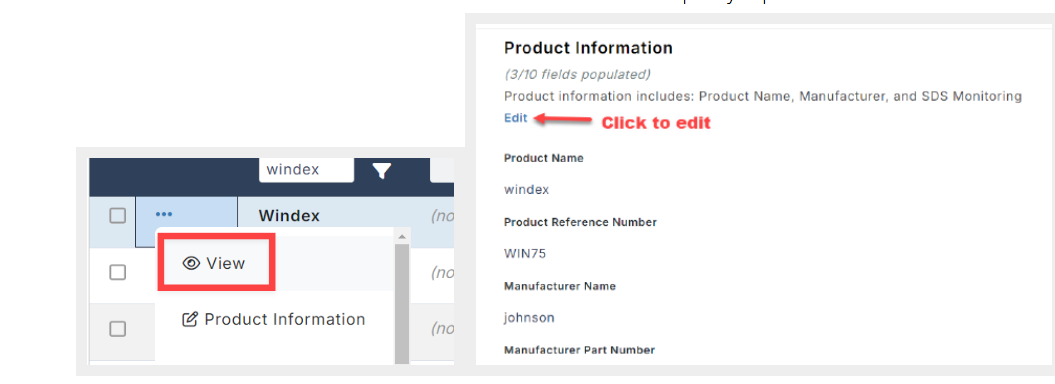Select View from the context menu

coord(215,263)
